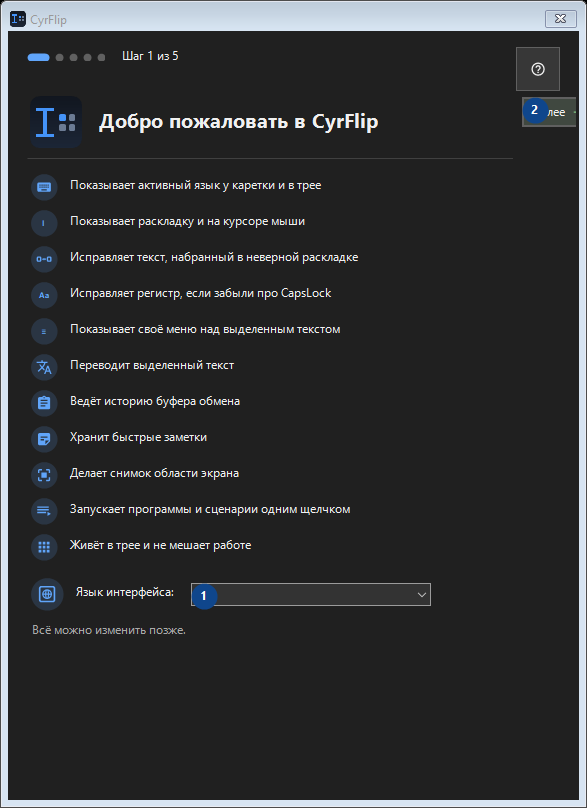
Task: Click the menu-over-selection icon
Action: (44, 331)
